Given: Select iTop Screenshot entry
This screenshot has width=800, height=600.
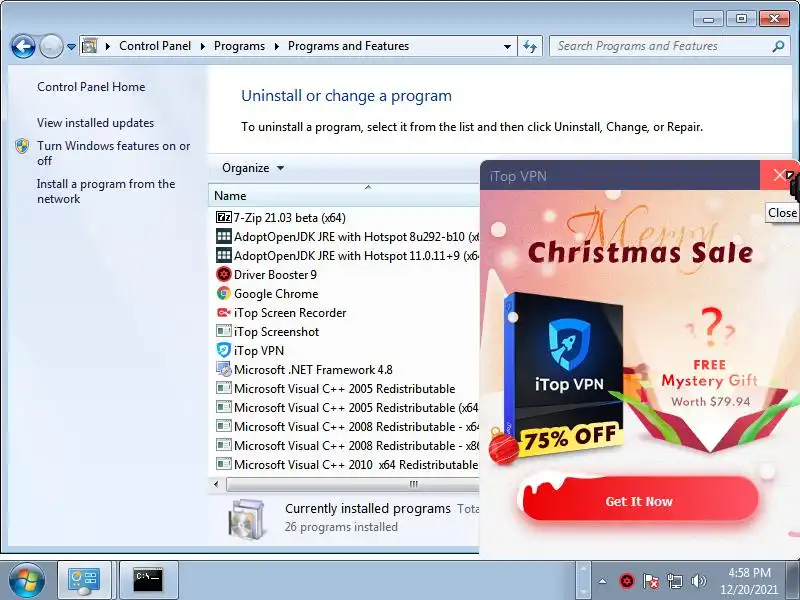Looking at the screenshot, I should coord(277,332).
